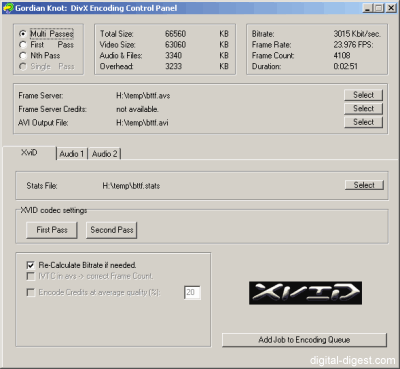
Task: Click the Video Size value 63060
Action: pos(175,45)
